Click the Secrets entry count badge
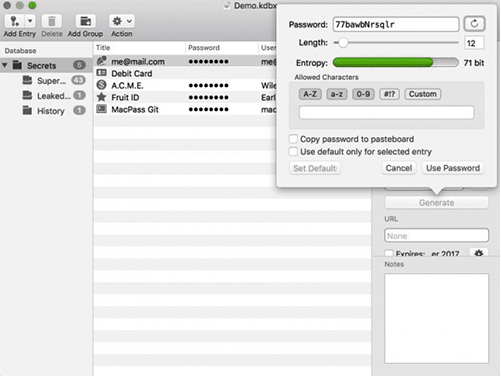Image resolution: width=501 pixels, height=376 pixels. (x=79, y=65)
